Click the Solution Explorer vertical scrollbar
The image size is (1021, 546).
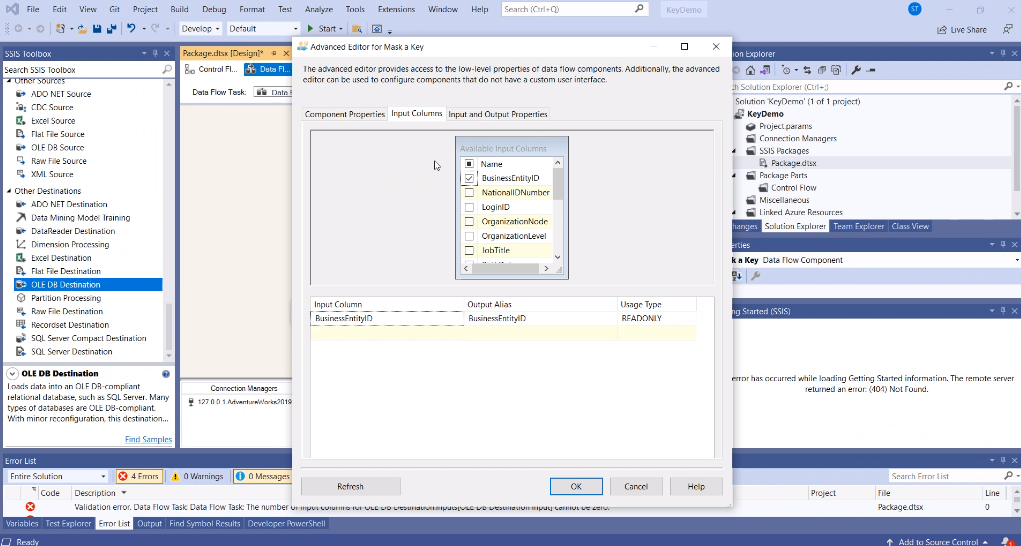pyautogui.click(x=1016, y=156)
